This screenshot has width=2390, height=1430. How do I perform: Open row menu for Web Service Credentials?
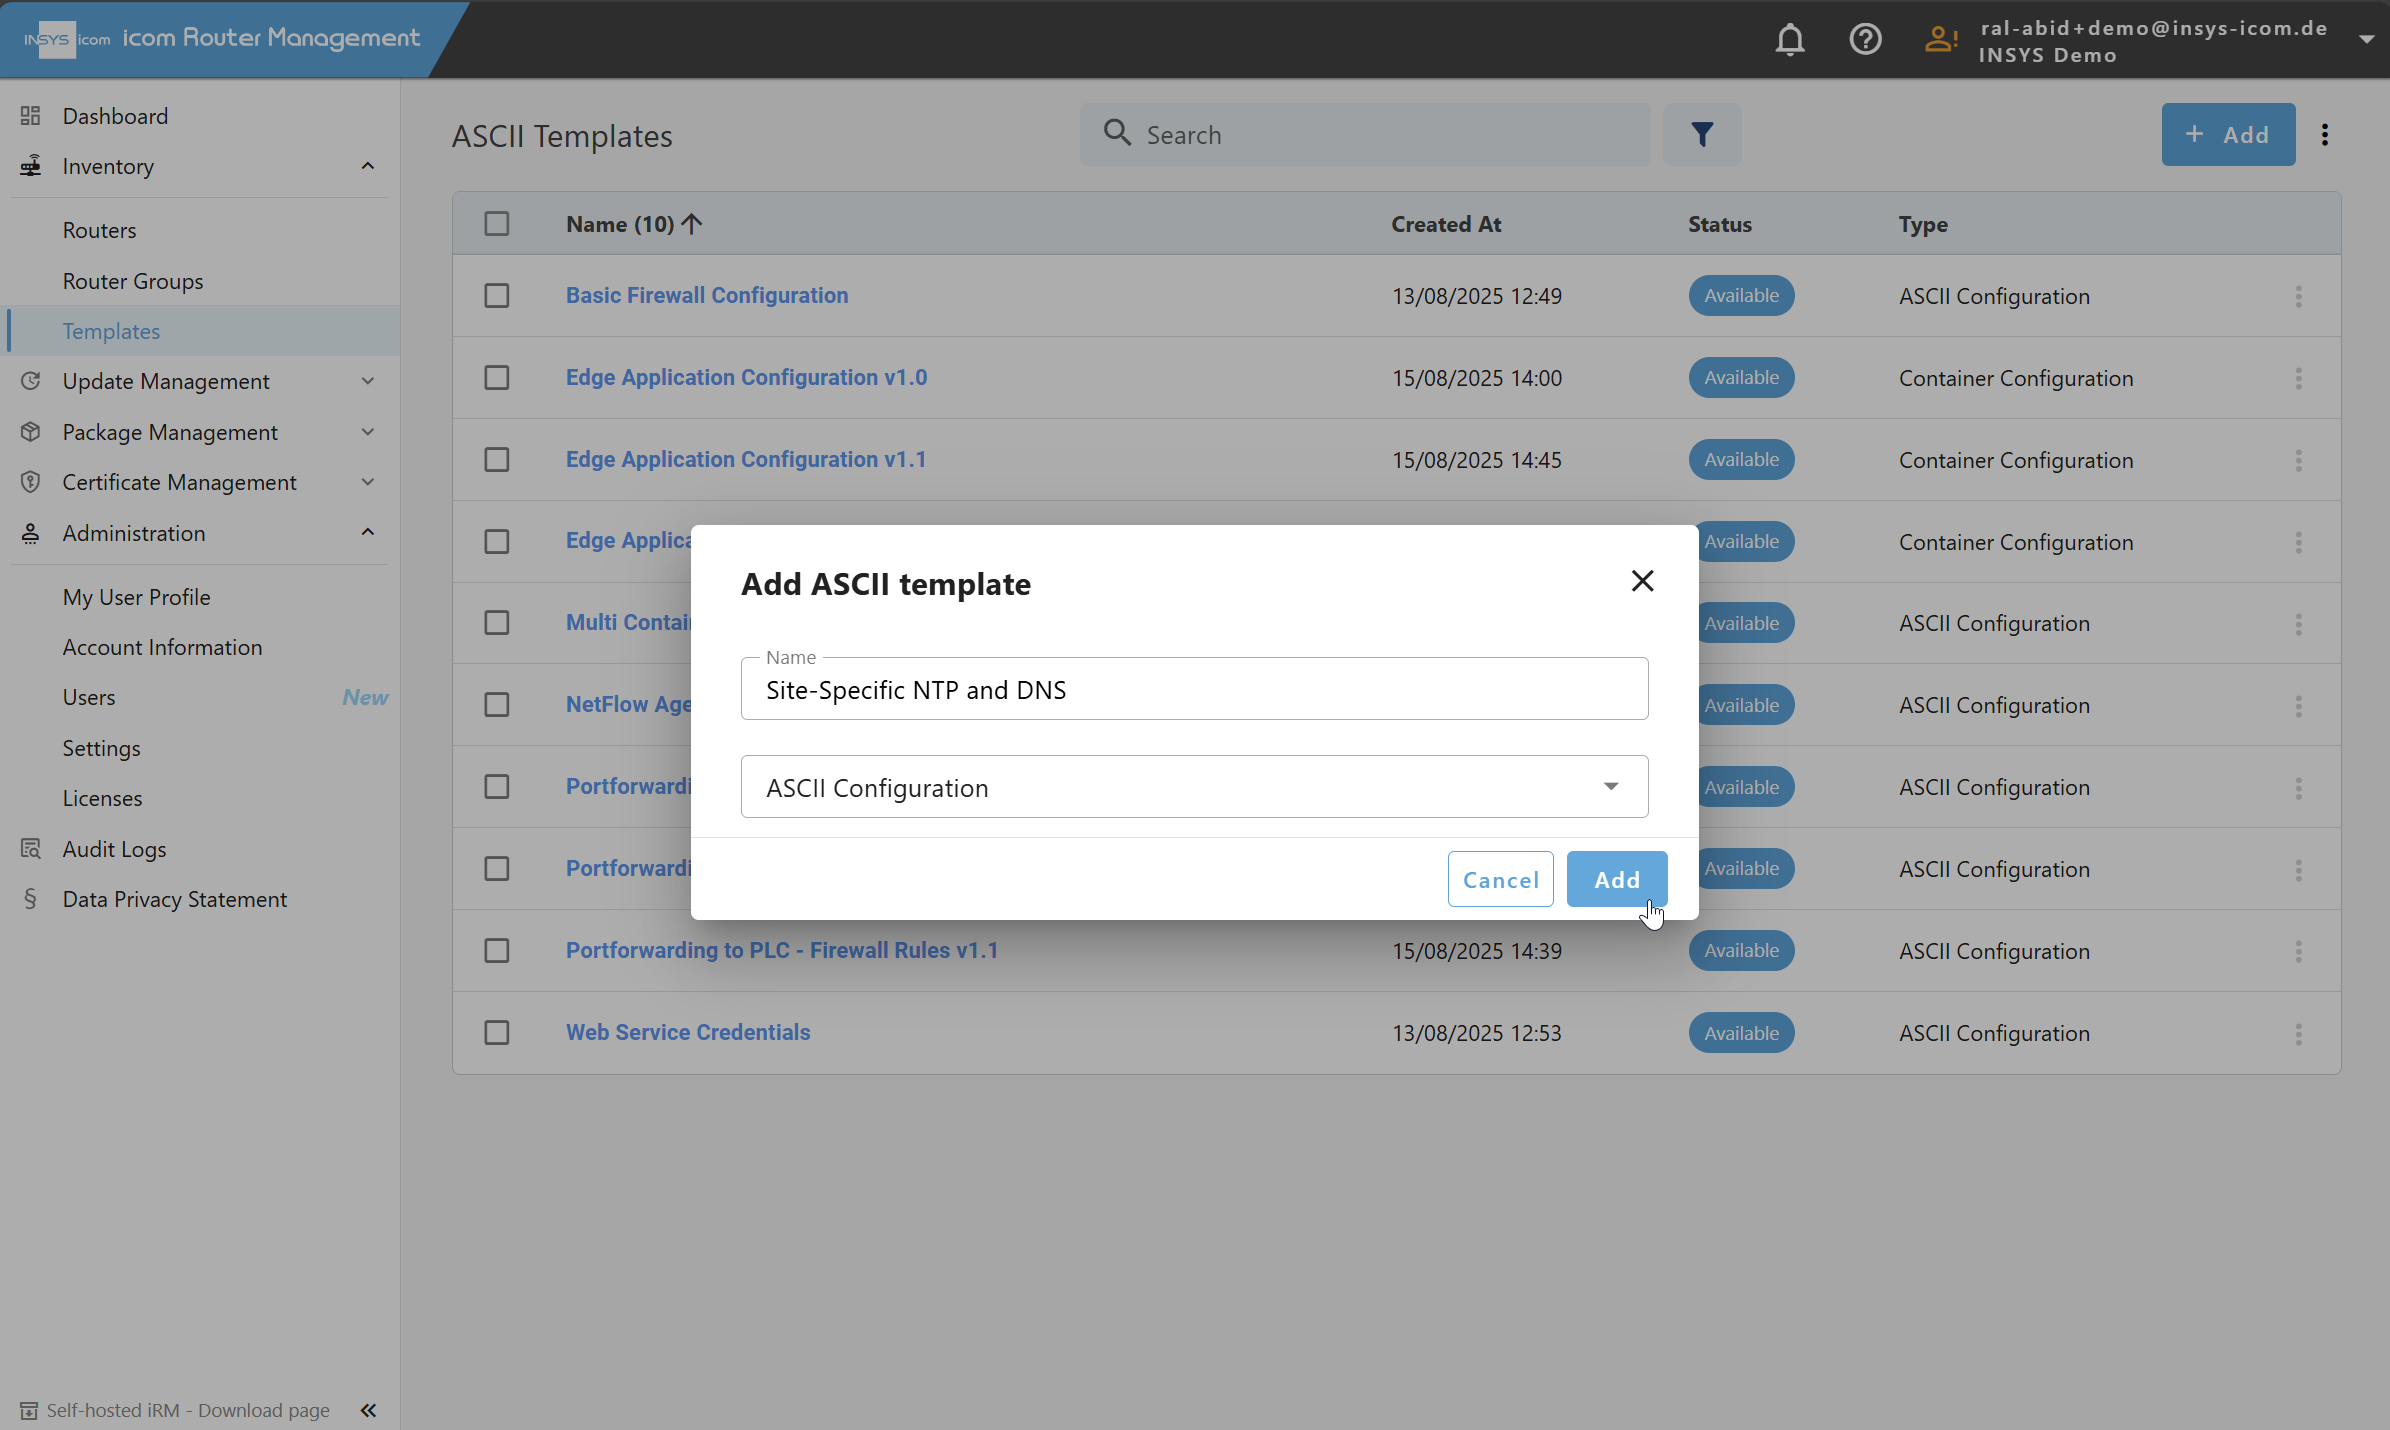[x=2298, y=1034]
